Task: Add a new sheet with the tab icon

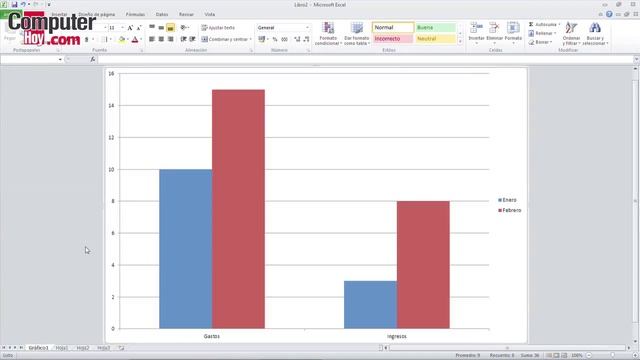Action: coord(121,348)
